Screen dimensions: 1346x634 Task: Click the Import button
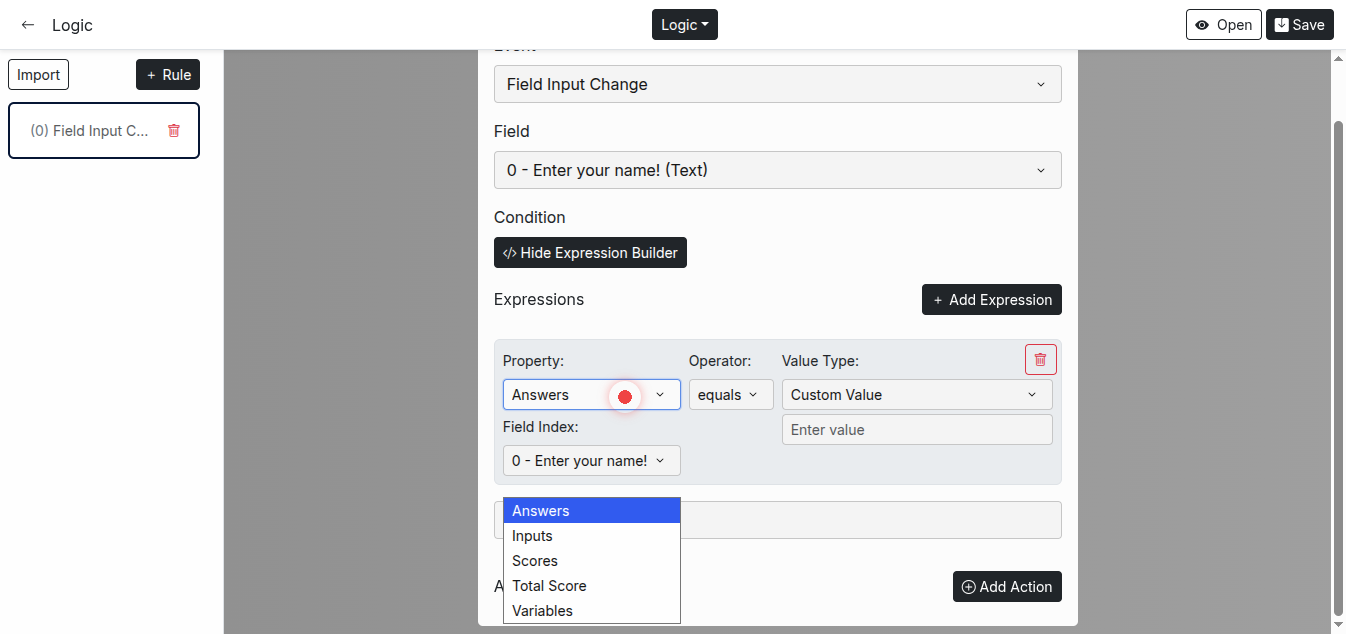click(x=38, y=75)
